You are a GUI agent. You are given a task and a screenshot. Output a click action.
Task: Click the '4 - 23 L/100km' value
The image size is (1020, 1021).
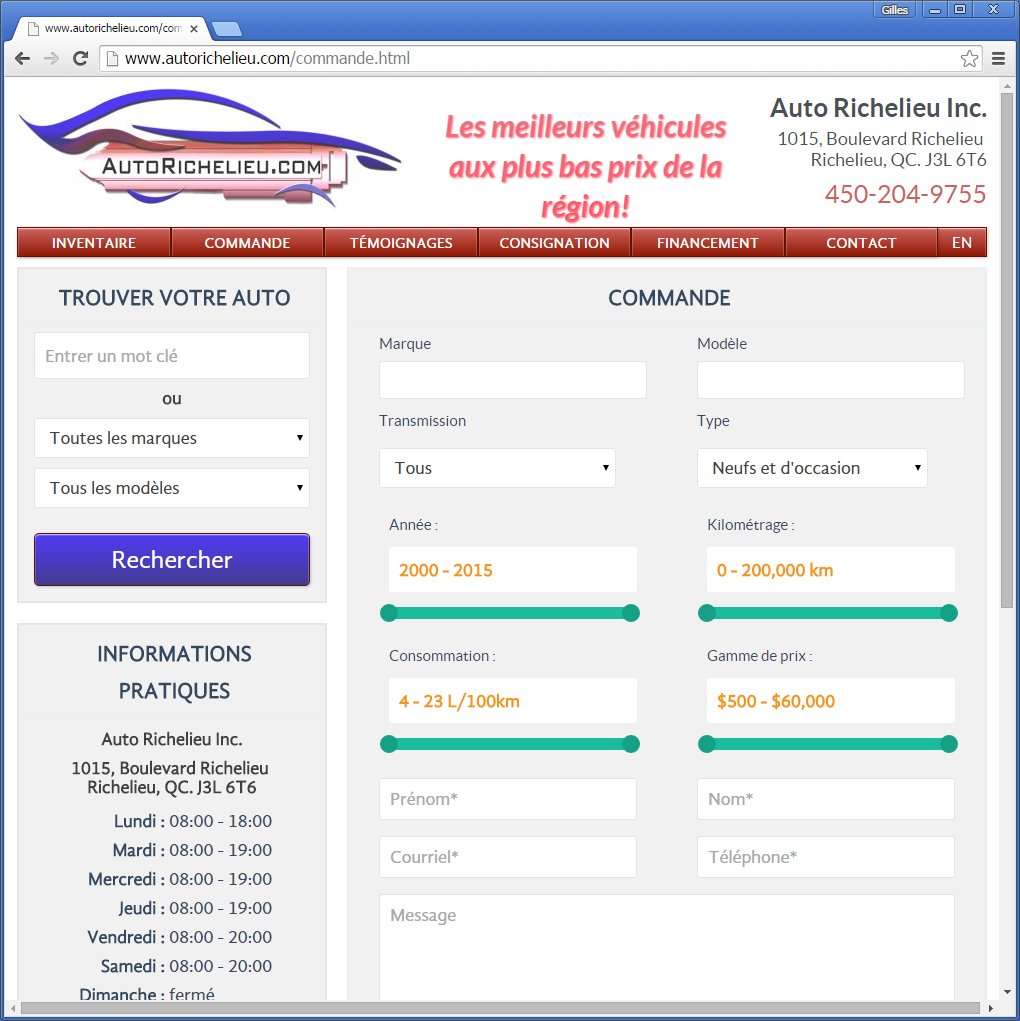(x=459, y=701)
